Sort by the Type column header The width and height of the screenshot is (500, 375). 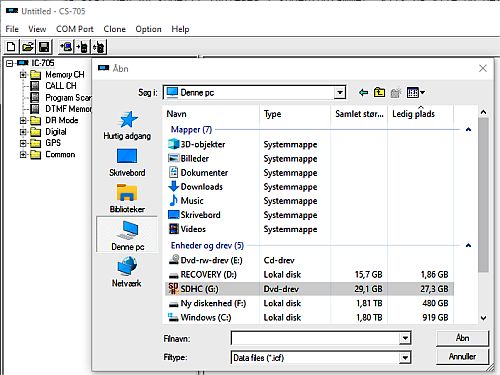point(295,114)
